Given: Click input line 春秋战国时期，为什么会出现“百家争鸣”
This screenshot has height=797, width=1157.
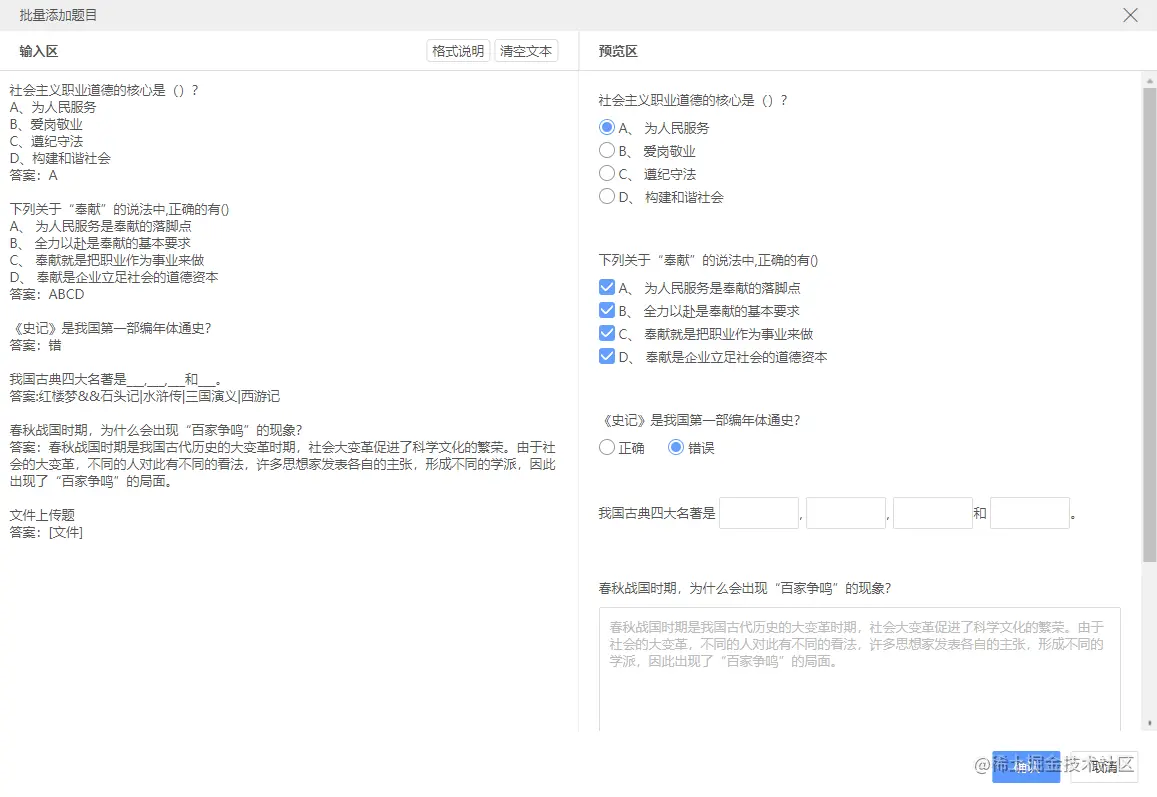Looking at the screenshot, I should click(x=156, y=429).
